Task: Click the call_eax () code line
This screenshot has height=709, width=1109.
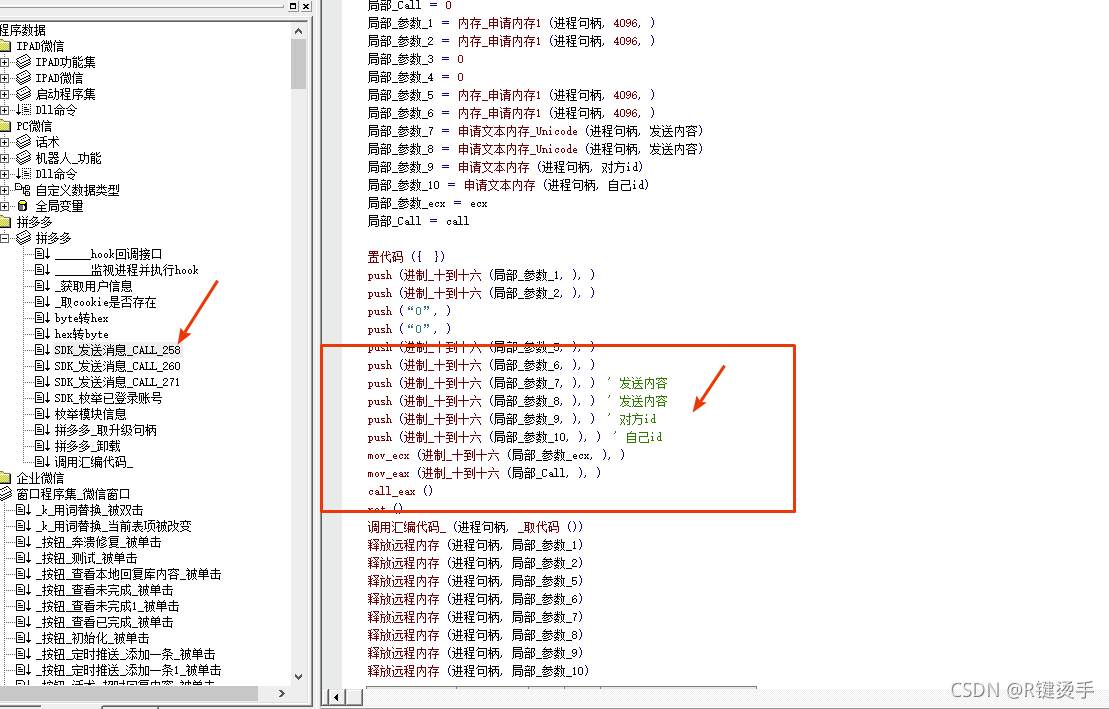Action: point(400,490)
